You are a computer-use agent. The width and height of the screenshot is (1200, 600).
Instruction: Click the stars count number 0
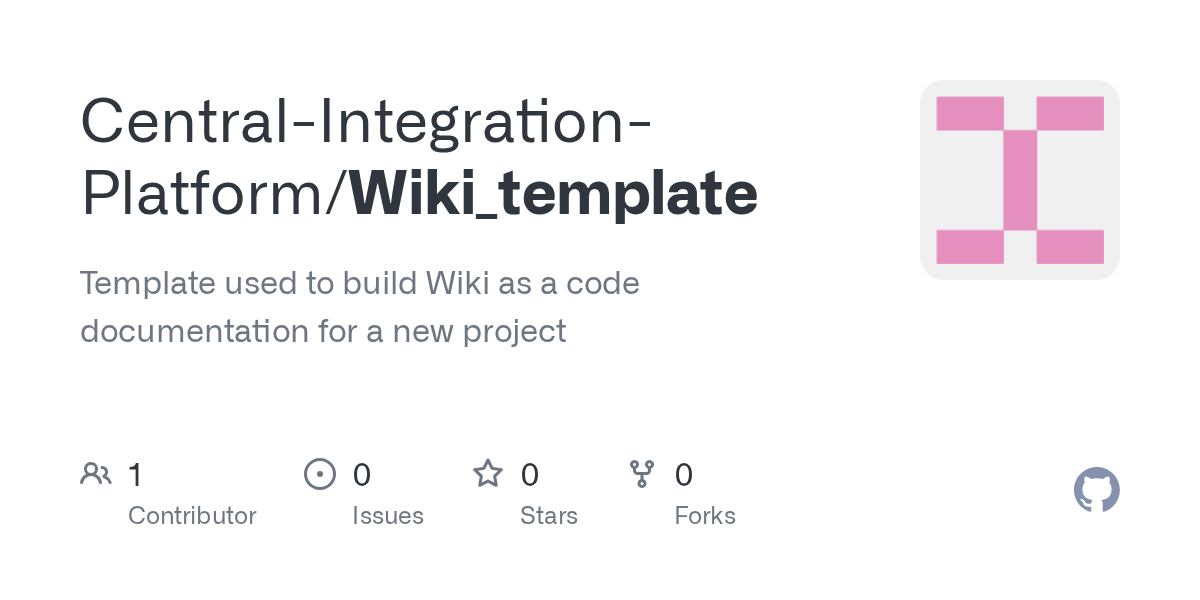click(530, 474)
